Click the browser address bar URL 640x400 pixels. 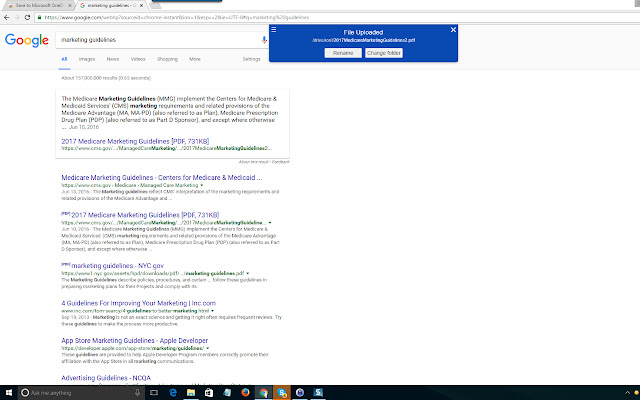(x=177, y=18)
